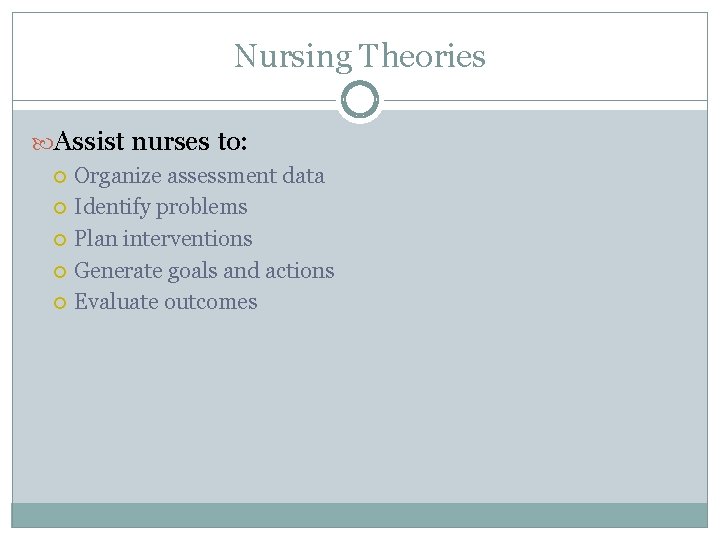The width and height of the screenshot is (720, 540).
Task: Select the circle ornament below the title
Action: 360,100
